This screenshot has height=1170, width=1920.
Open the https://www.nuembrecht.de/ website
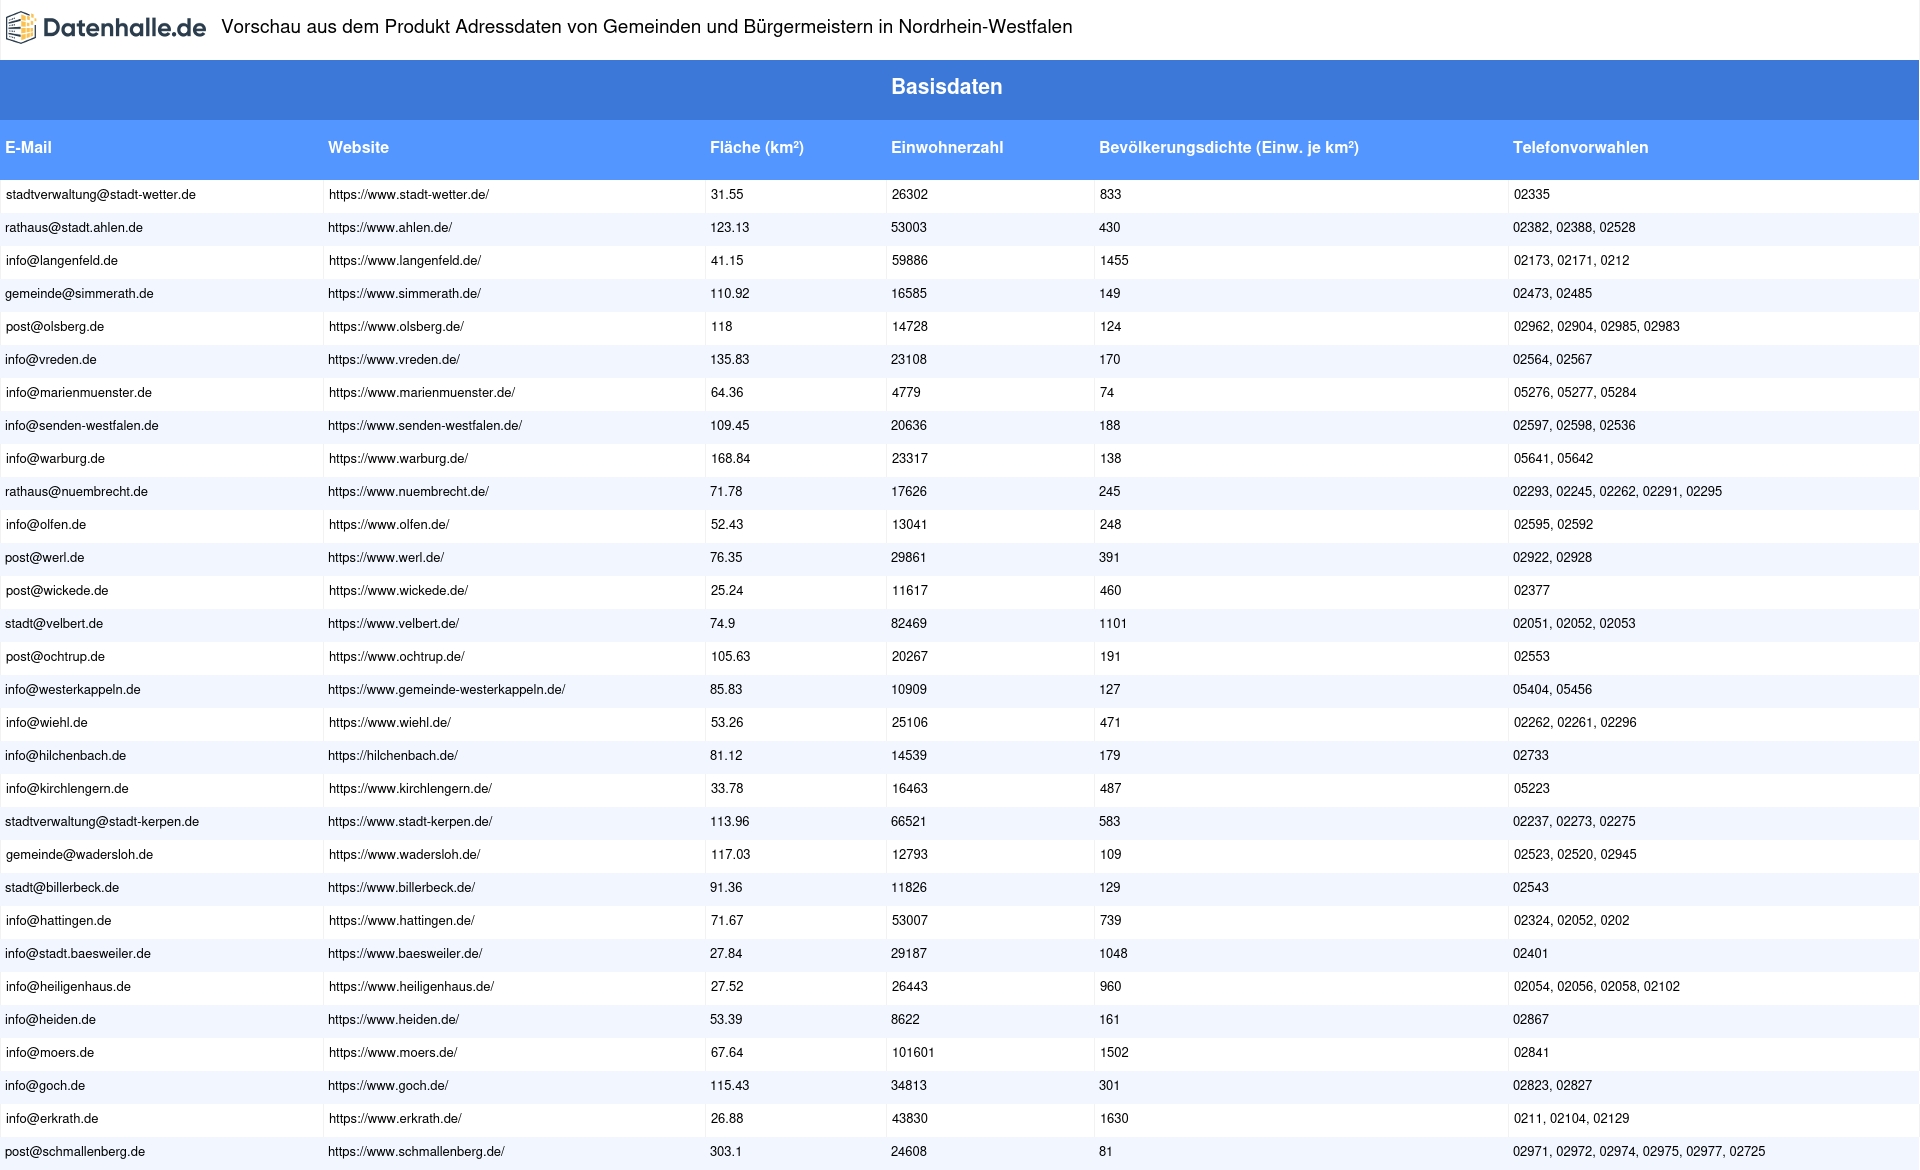[x=408, y=492]
